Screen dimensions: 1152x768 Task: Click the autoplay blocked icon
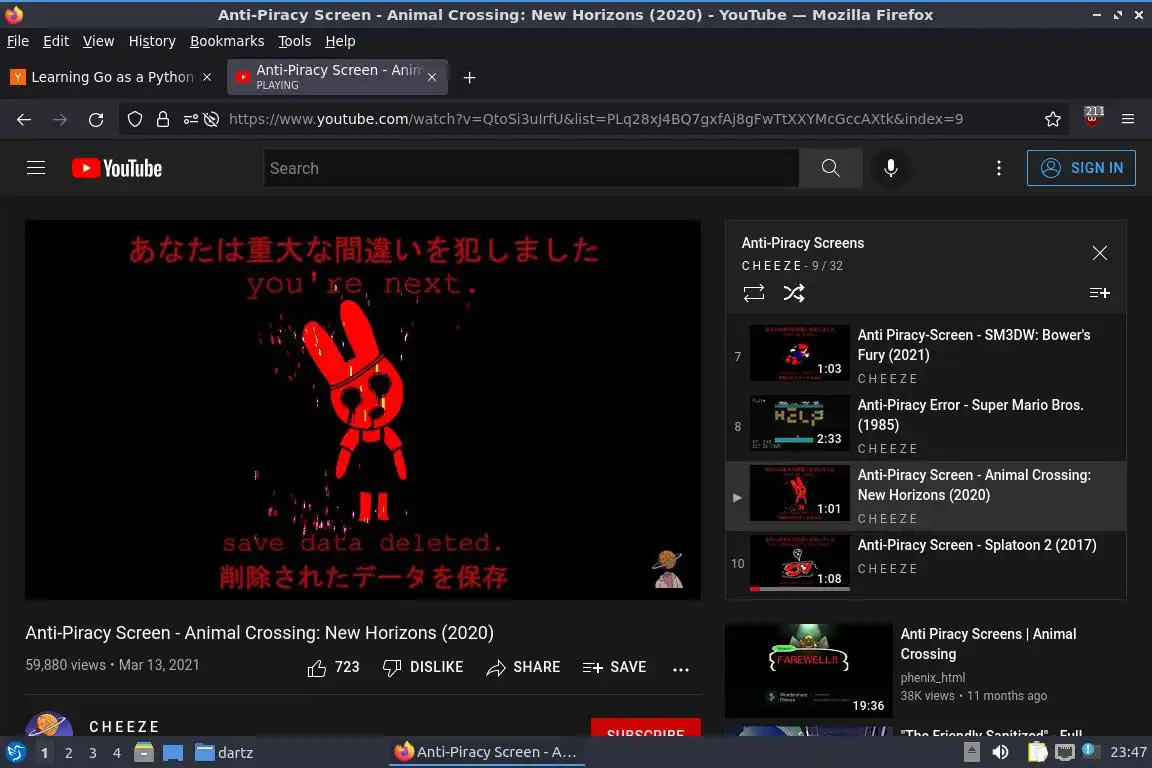point(212,119)
